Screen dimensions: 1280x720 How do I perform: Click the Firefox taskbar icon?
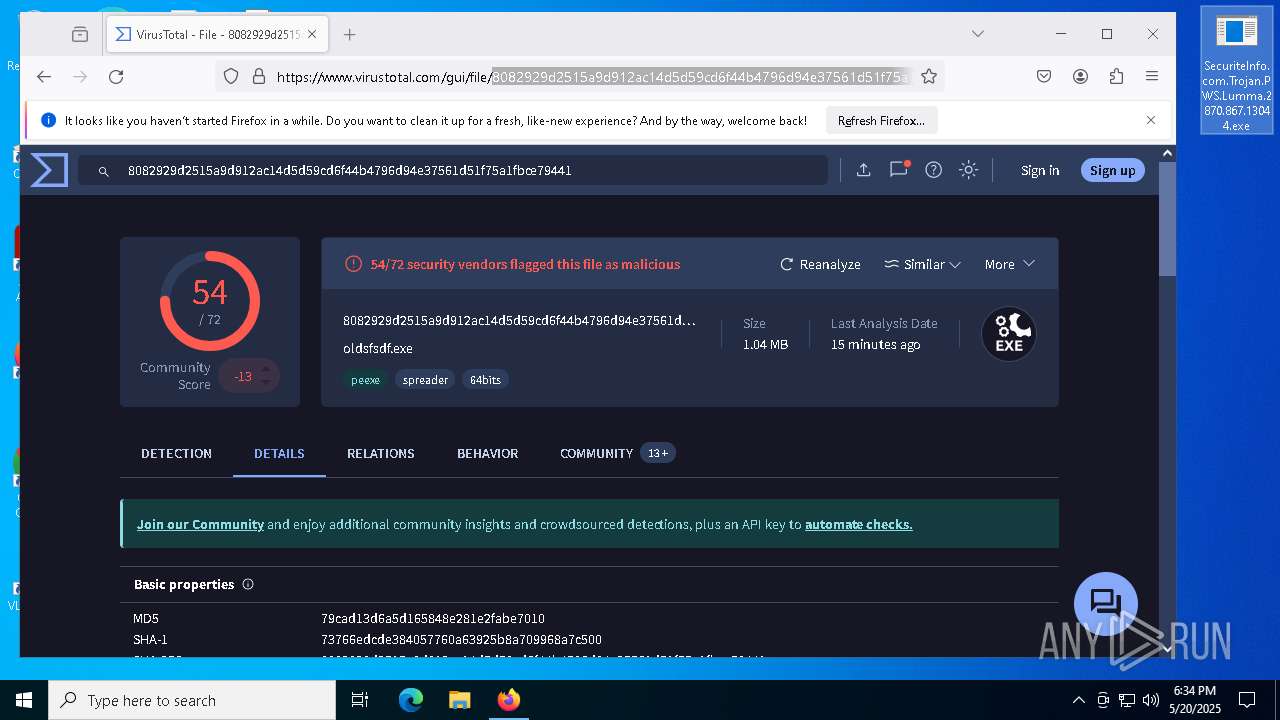(508, 700)
